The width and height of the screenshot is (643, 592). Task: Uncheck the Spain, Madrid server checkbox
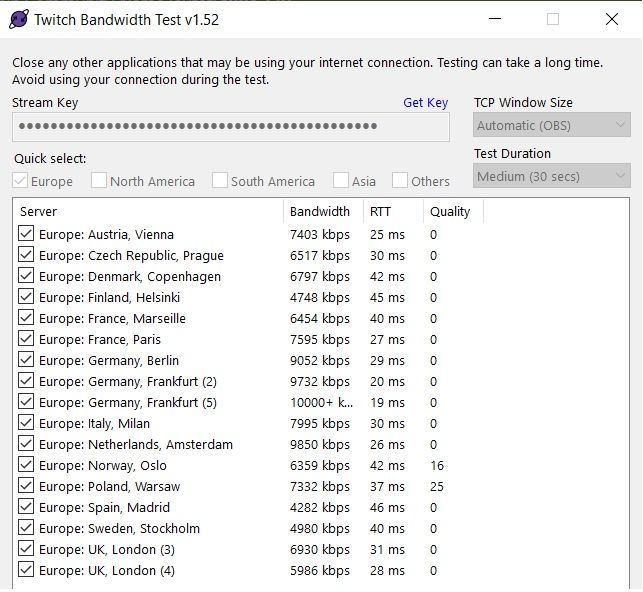[x=26, y=506]
